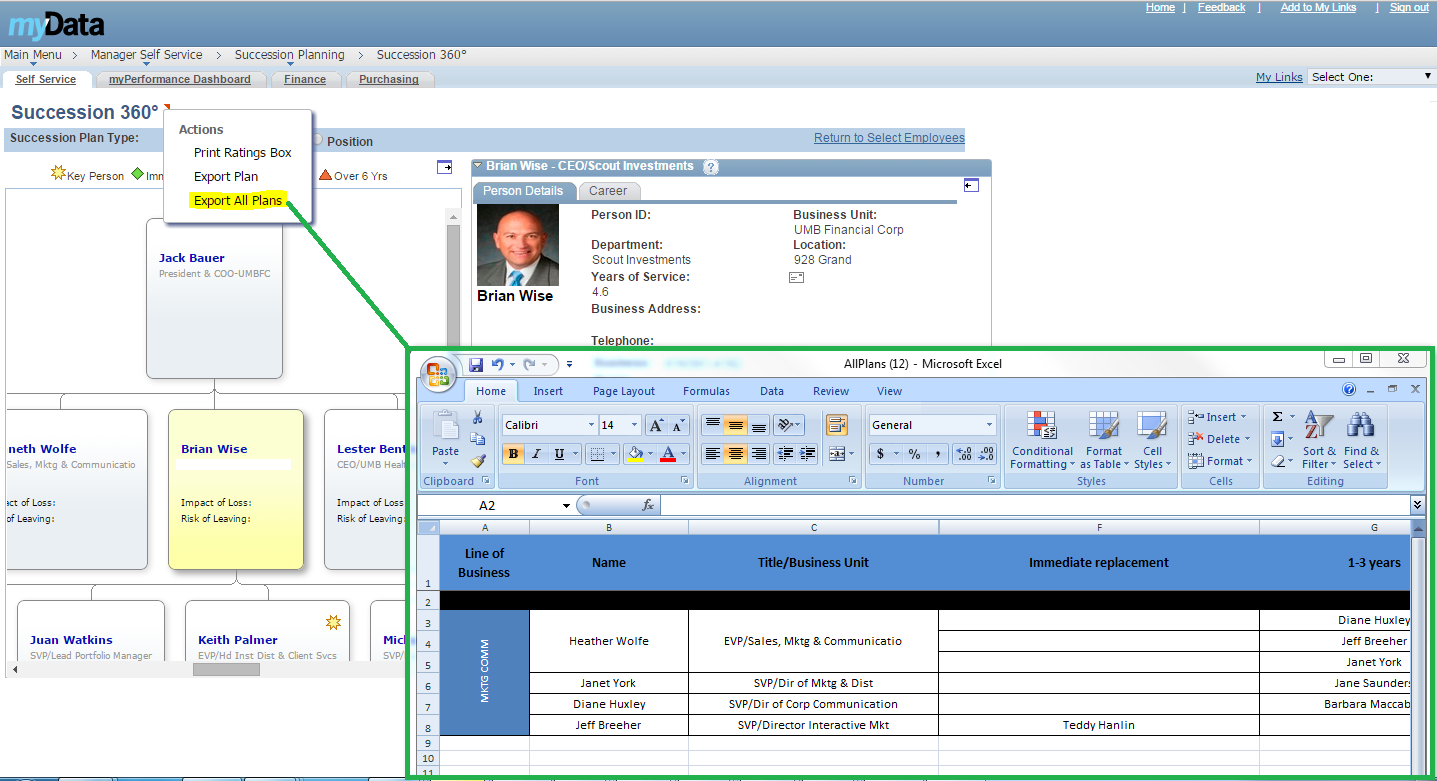Click Return to Select Employees link
Viewport: 1437px width, 781px height.
889,138
